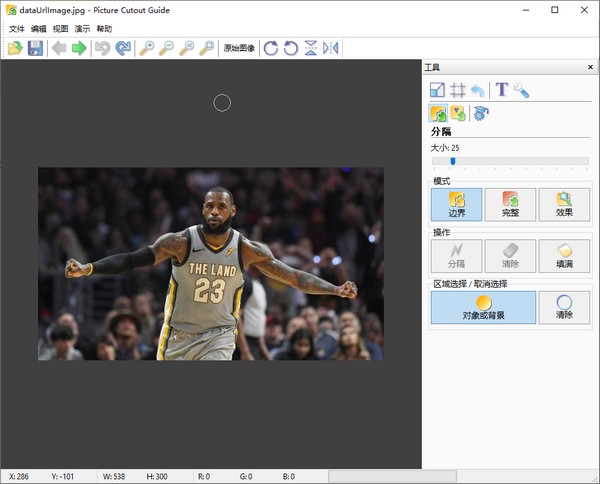This screenshot has width=600, height=484.
Task: Open the 视图 menu
Action: [61, 29]
